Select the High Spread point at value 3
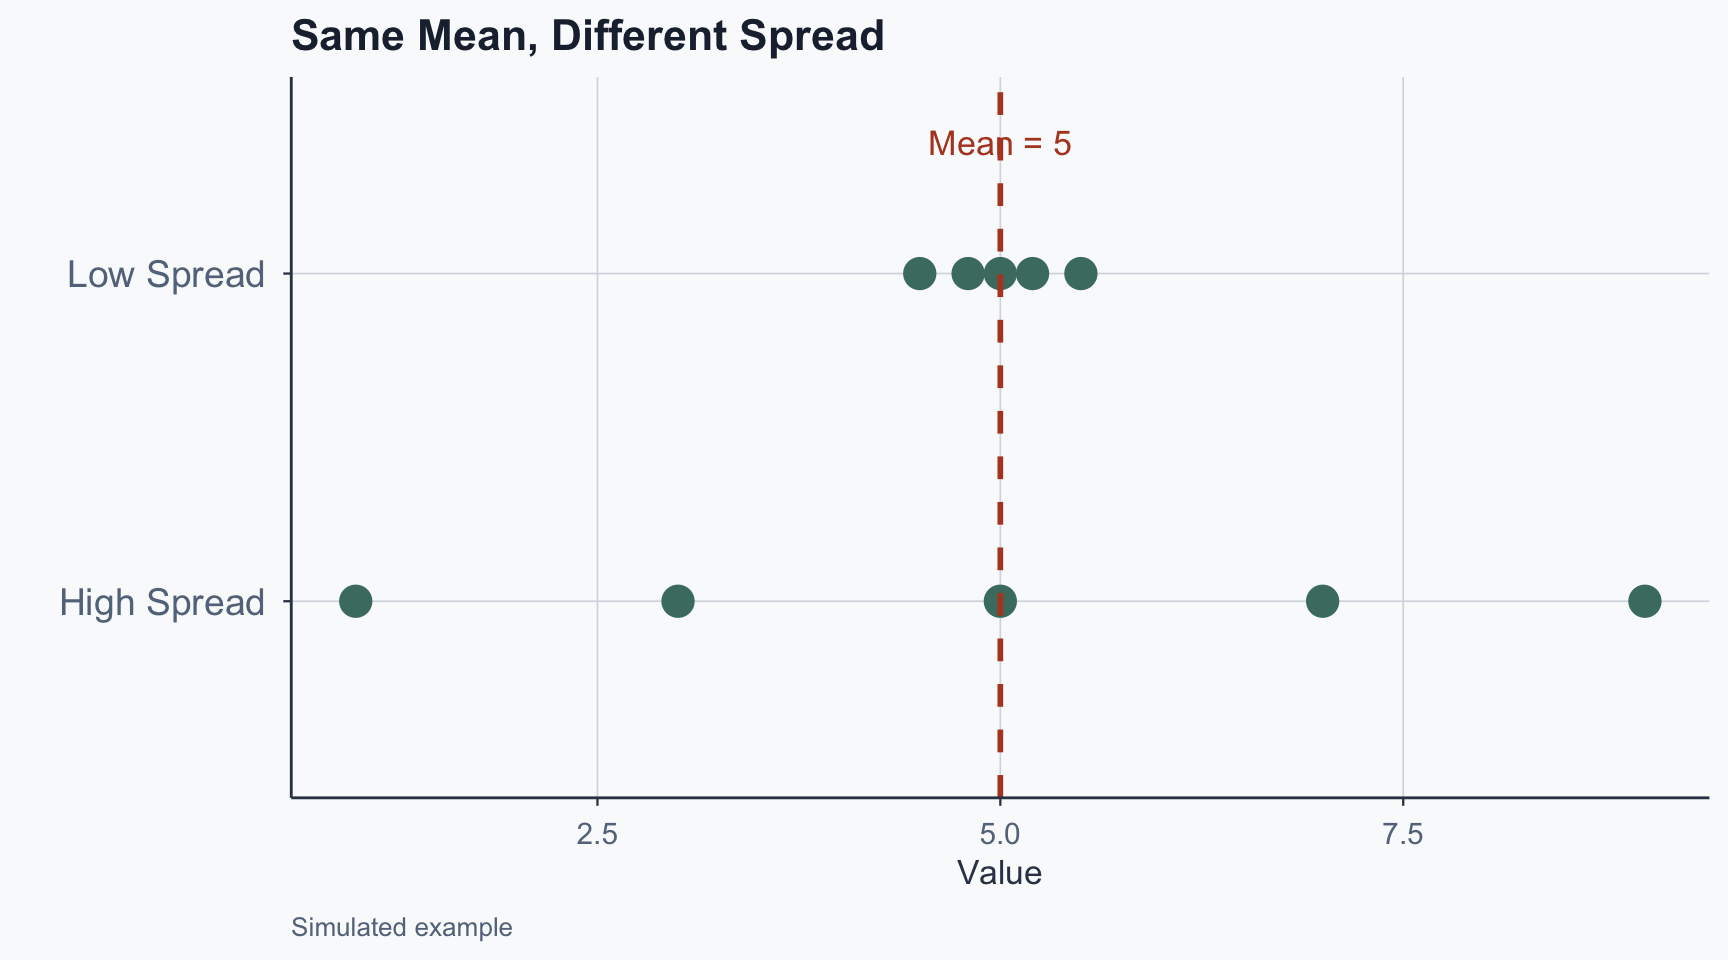Image resolution: width=1728 pixels, height=960 pixels. click(678, 601)
